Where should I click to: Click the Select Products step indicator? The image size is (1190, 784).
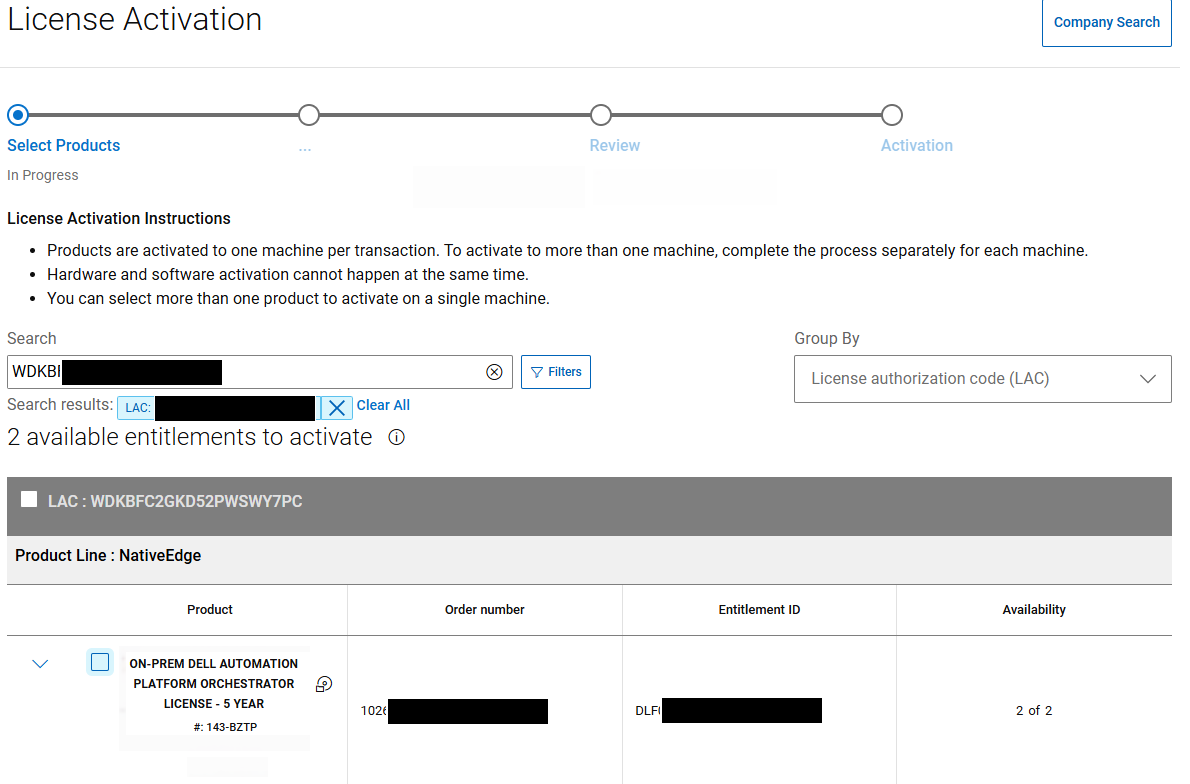click(x=18, y=115)
